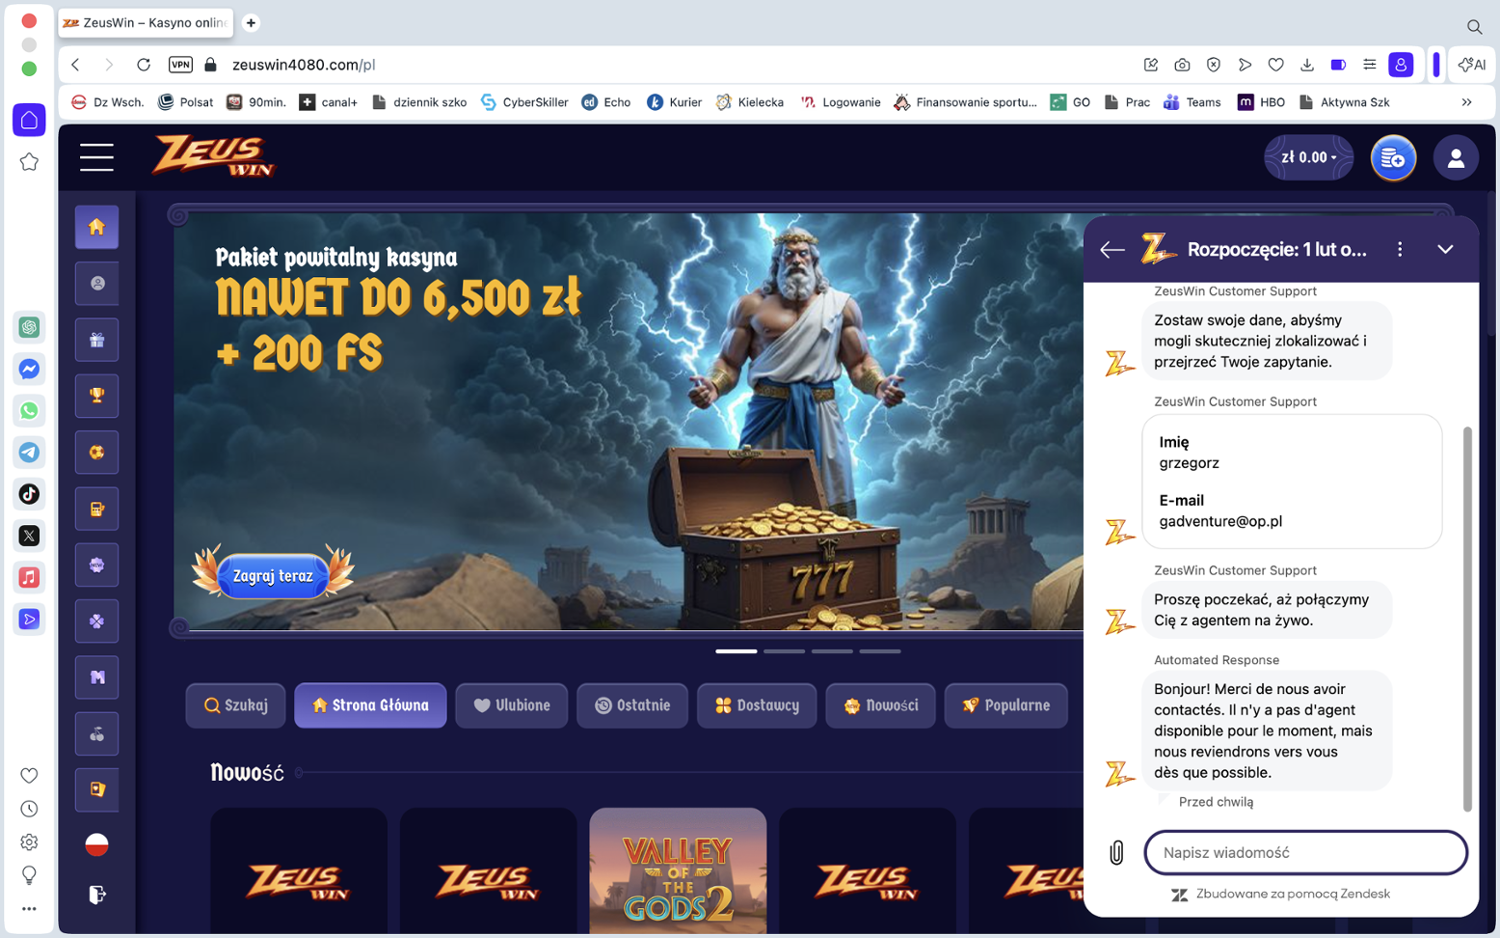Click the gift bonuses icon in sidebar
This screenshot has height=938, width=1500.
[97, 340]
